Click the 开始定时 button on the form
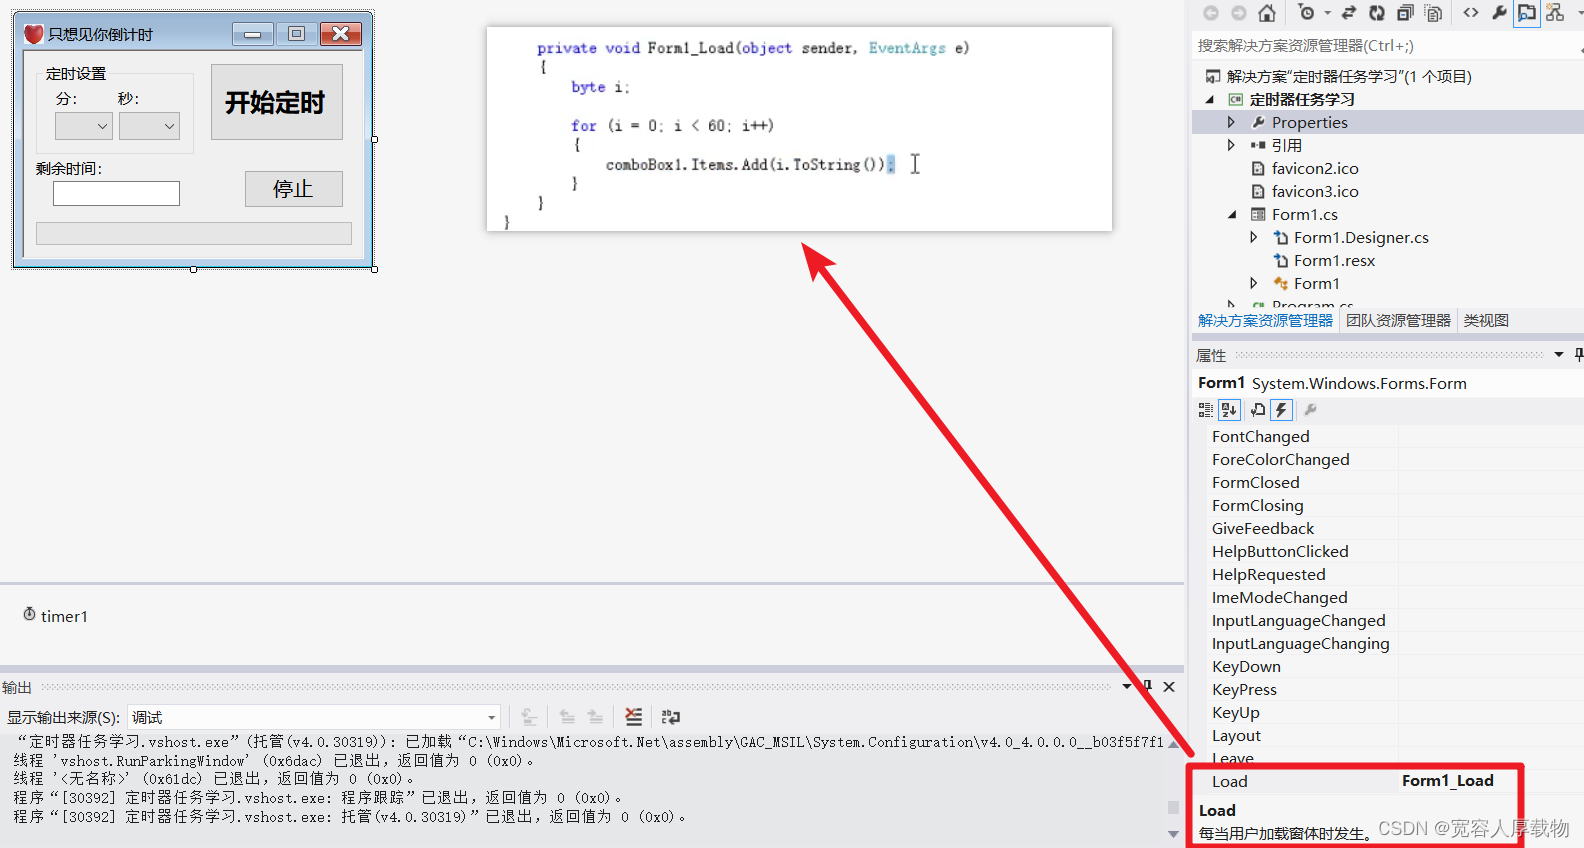1584x848 pixels. [276, 102]
